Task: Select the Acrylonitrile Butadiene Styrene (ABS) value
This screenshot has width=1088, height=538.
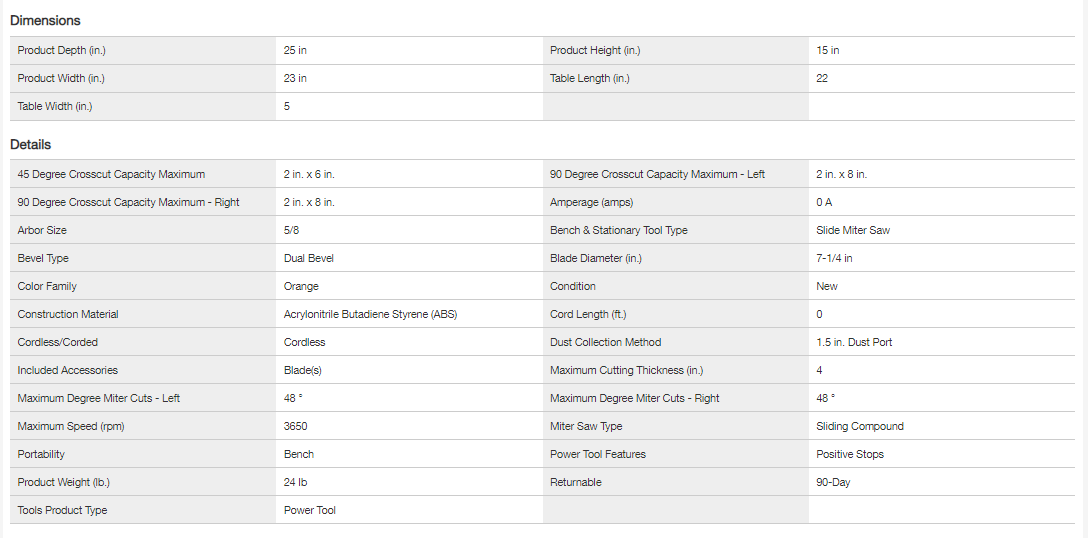Action: click(370, 314)
